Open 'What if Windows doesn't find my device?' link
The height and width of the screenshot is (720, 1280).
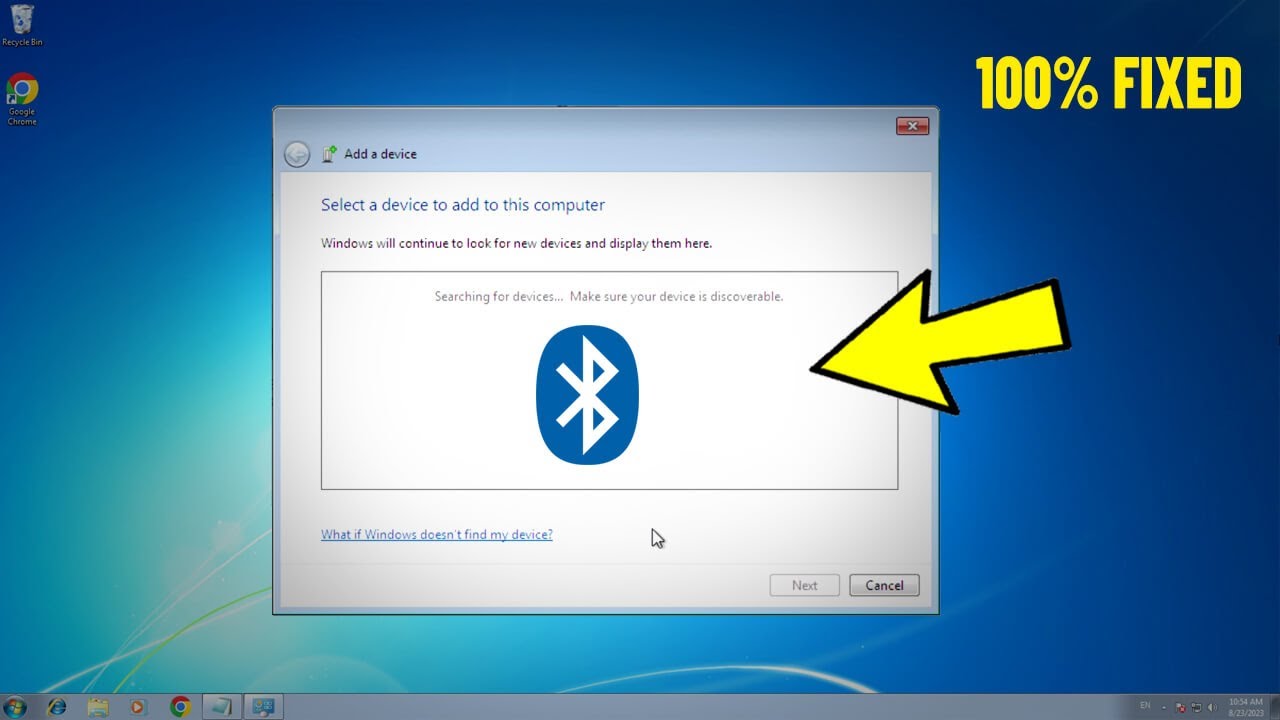pyautogui.click(x=436, y=534)
